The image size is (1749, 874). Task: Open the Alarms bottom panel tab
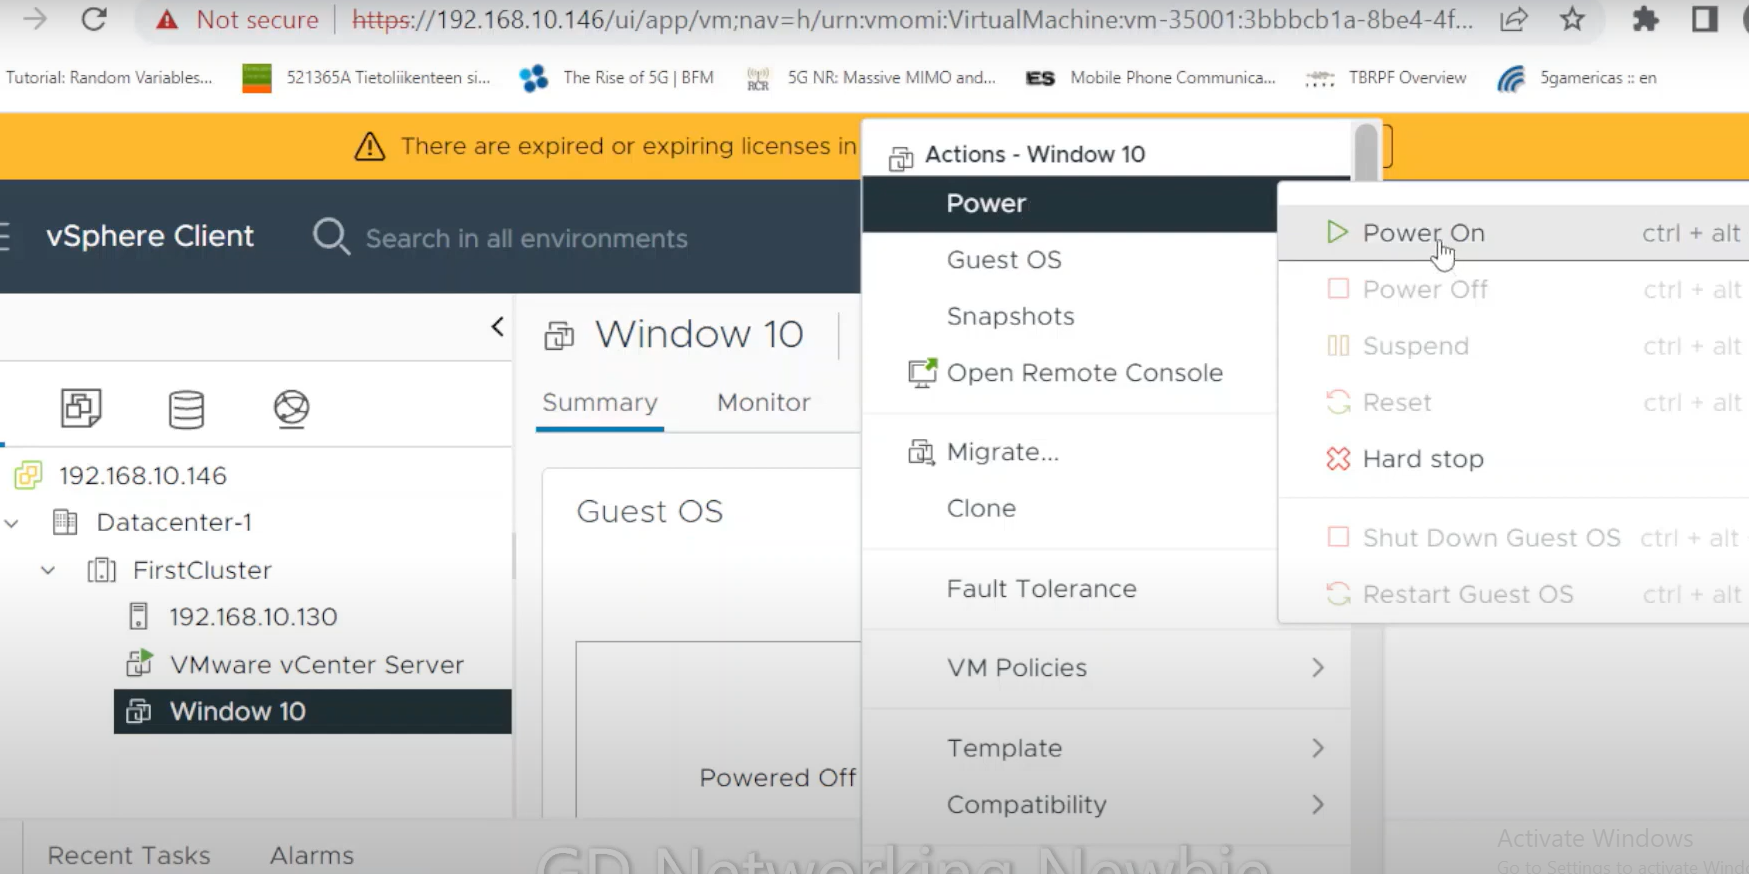(x=312, y=855)
